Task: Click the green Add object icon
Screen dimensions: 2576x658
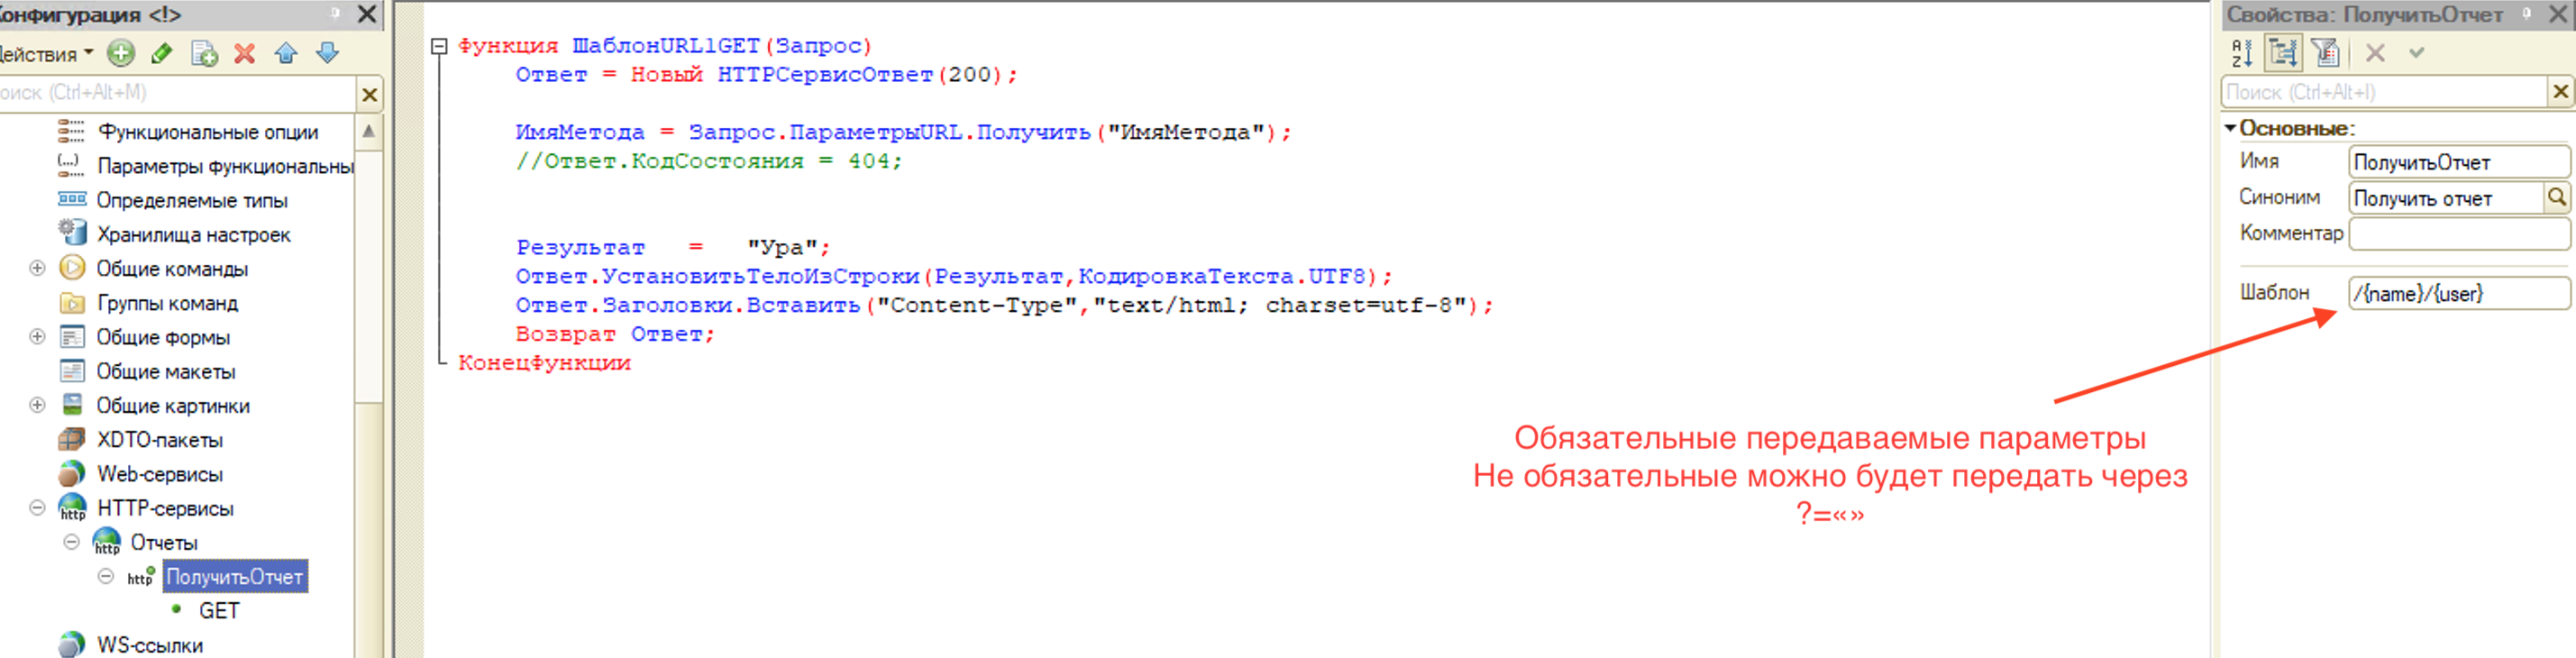Action: pos(121,53)
